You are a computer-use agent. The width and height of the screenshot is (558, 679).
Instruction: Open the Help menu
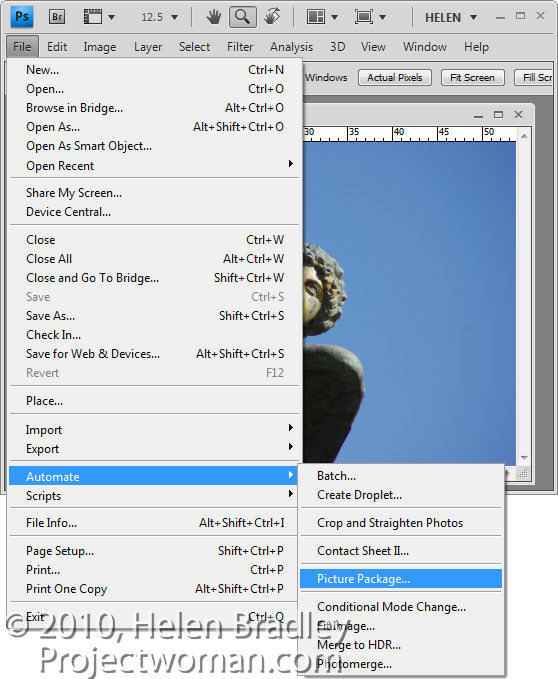pyautogui.click(x=476, y=47)
